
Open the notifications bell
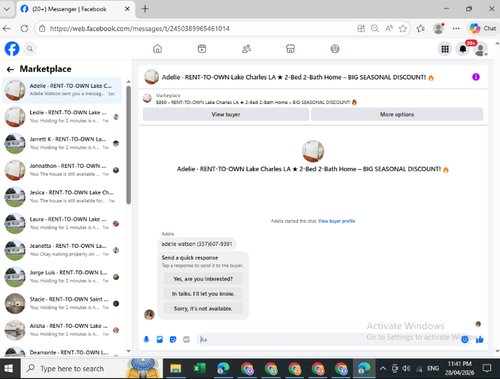click(463, 49)
